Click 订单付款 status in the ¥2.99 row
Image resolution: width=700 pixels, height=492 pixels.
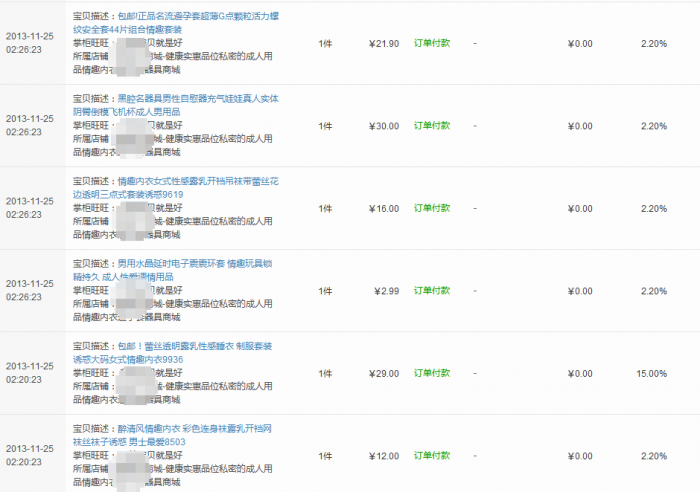coord(432,291)
